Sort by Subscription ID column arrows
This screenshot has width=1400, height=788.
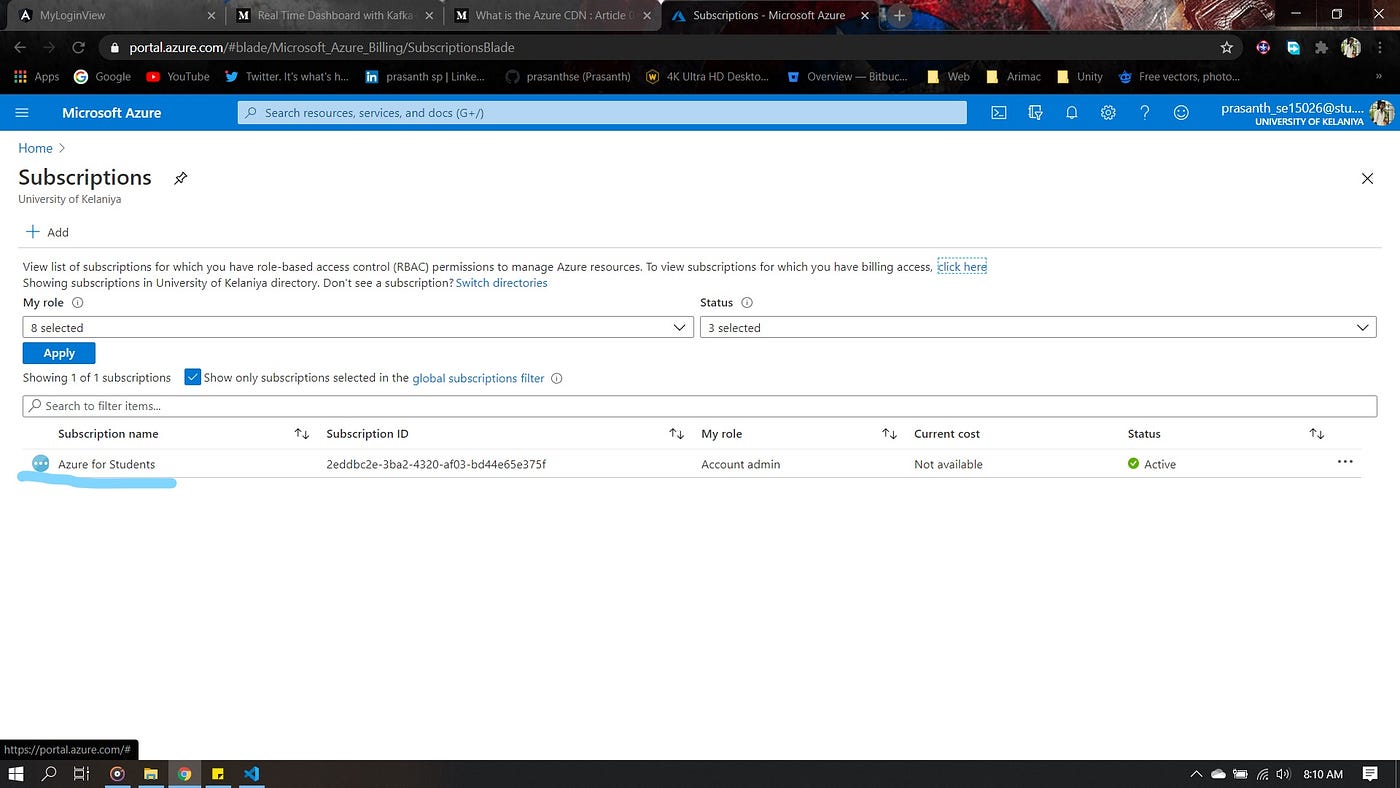click(677, 434)
